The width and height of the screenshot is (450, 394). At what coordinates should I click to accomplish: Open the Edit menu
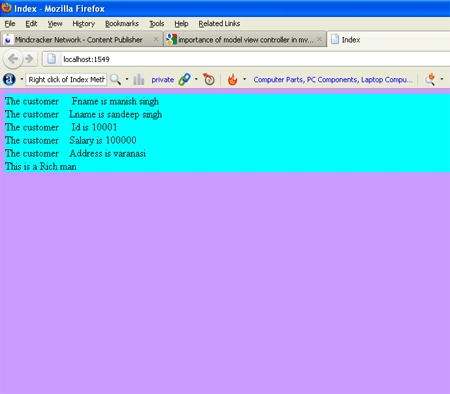pyautogui.click(x=31, y=24)
